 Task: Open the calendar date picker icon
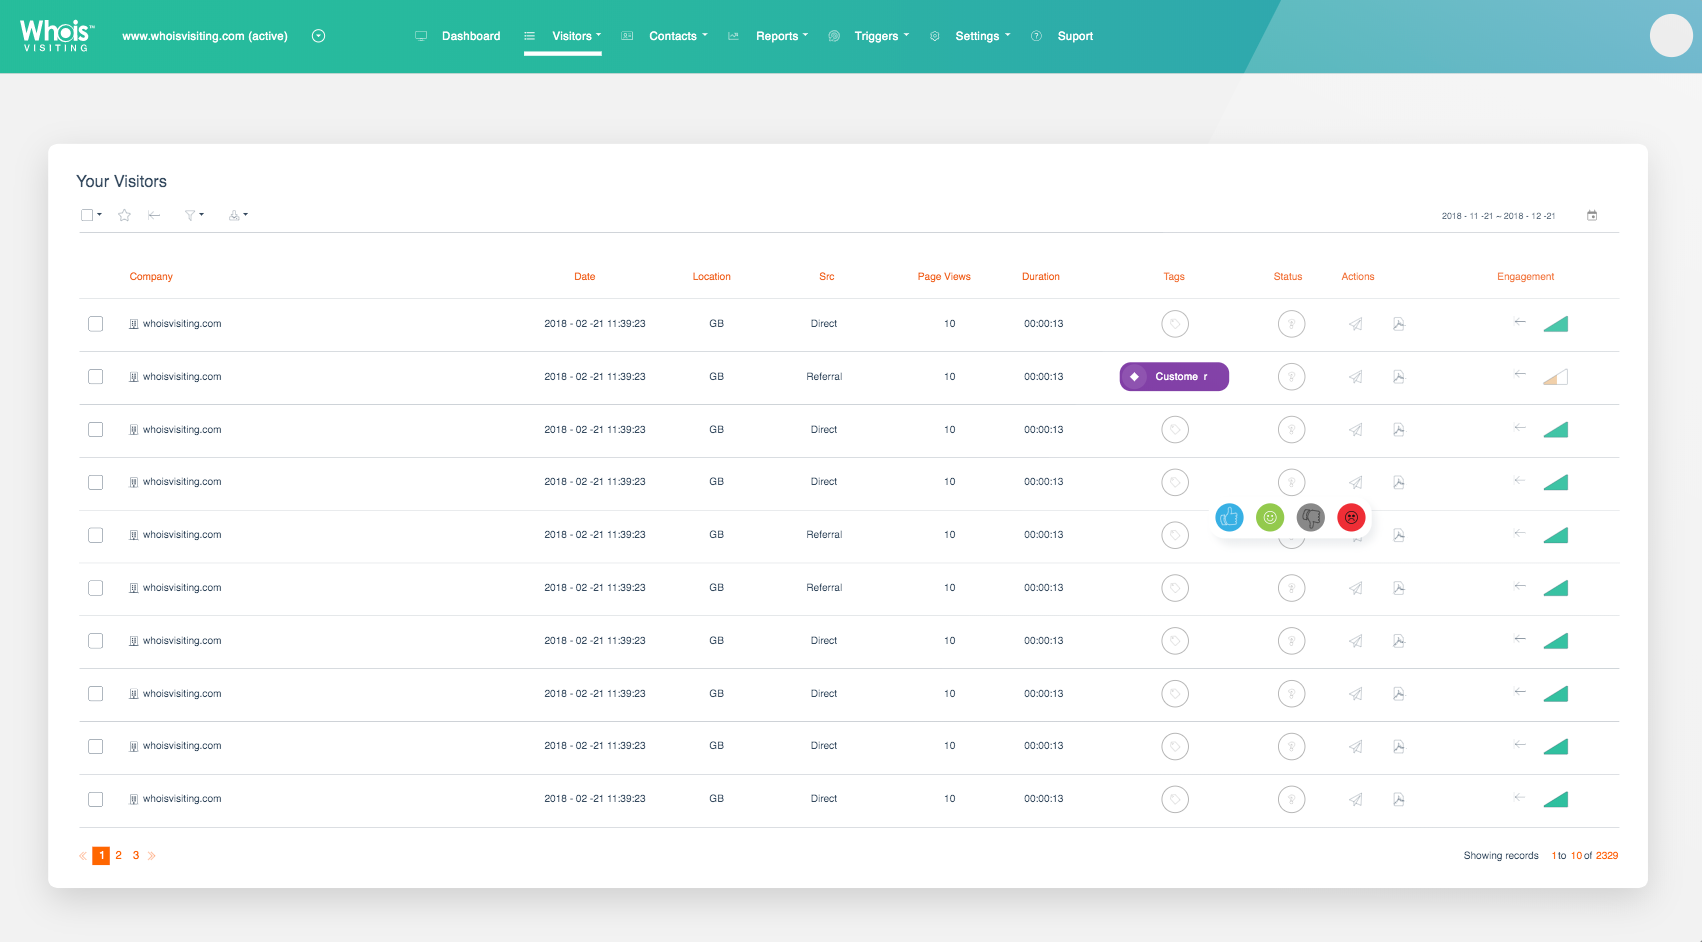(1592, 215)
